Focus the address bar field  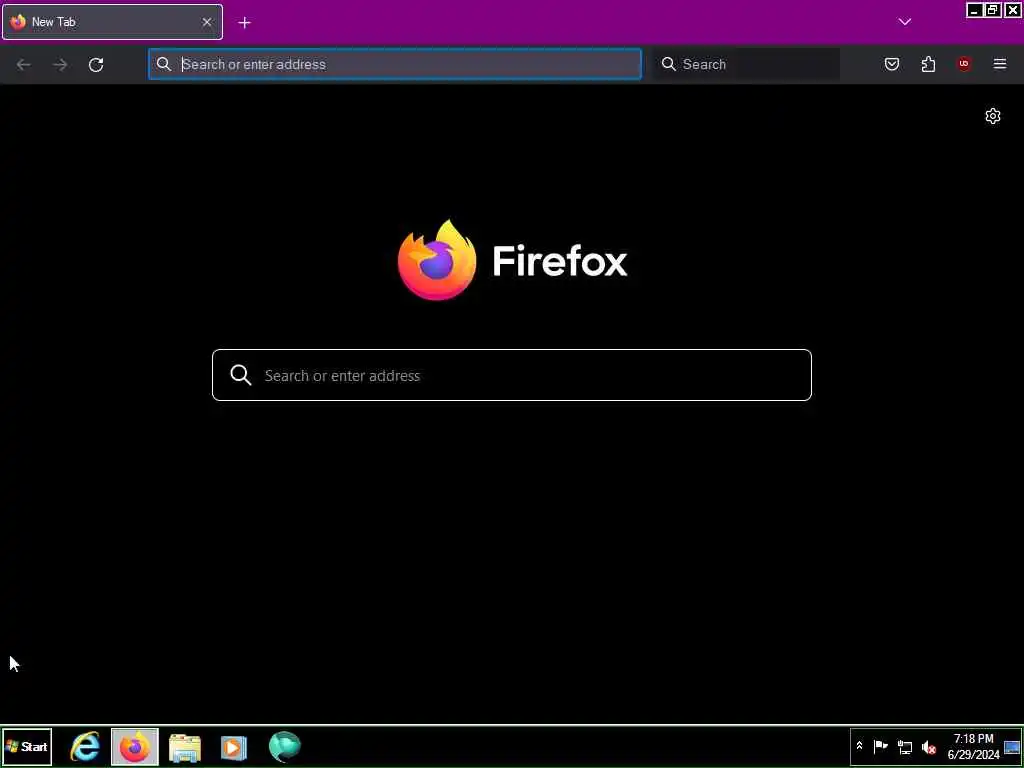(394, 64)
